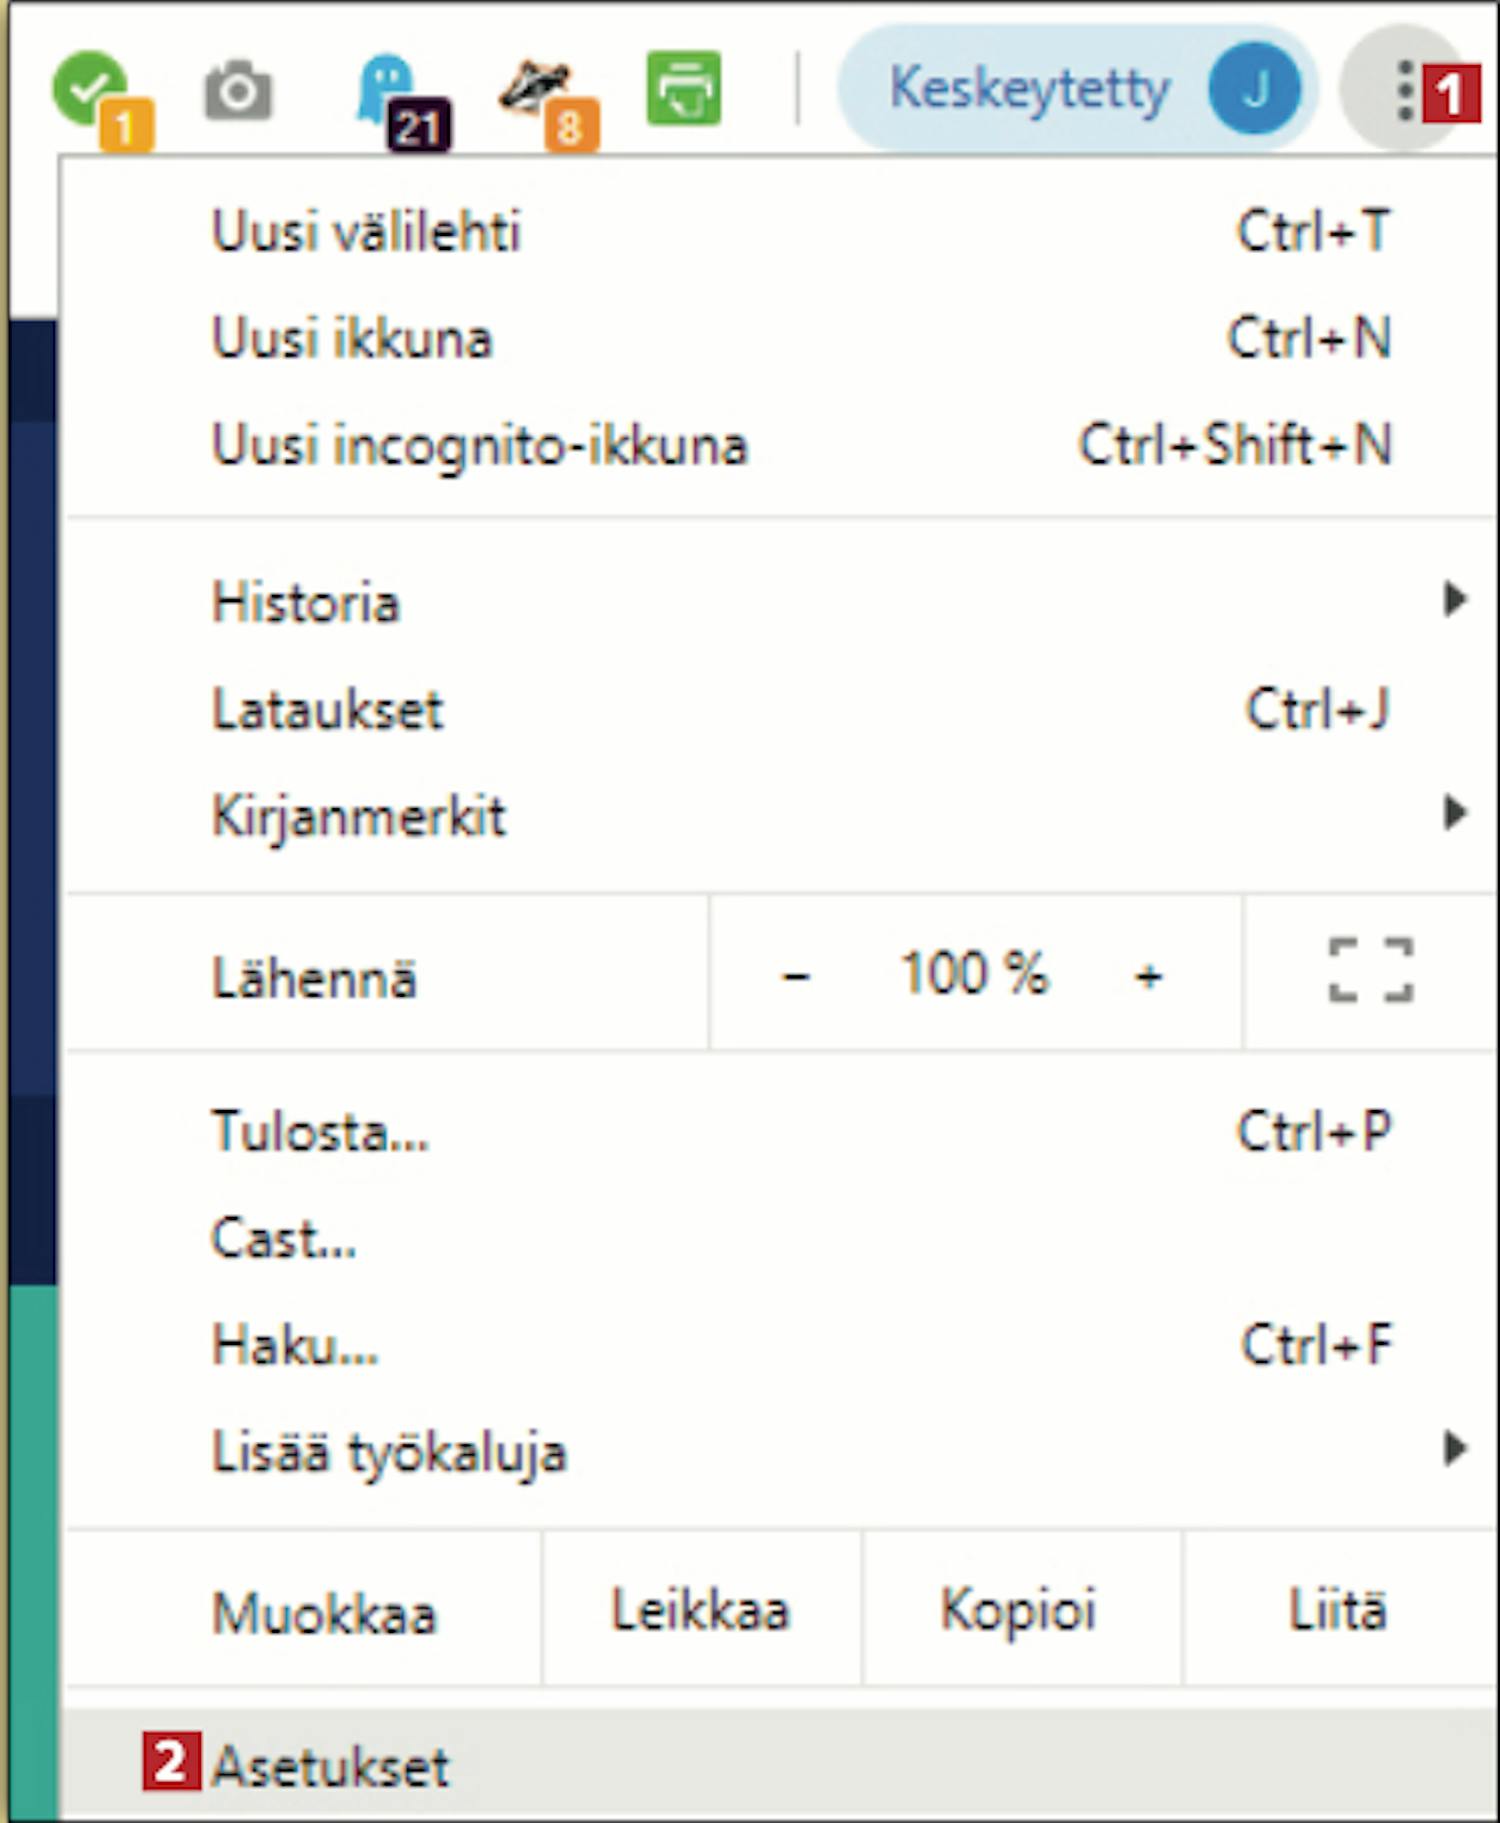The width and height of the screenshot is (1500, 1823).
Task: Click the badger extension icon with badge 8
Action: [x=538, y=90]
